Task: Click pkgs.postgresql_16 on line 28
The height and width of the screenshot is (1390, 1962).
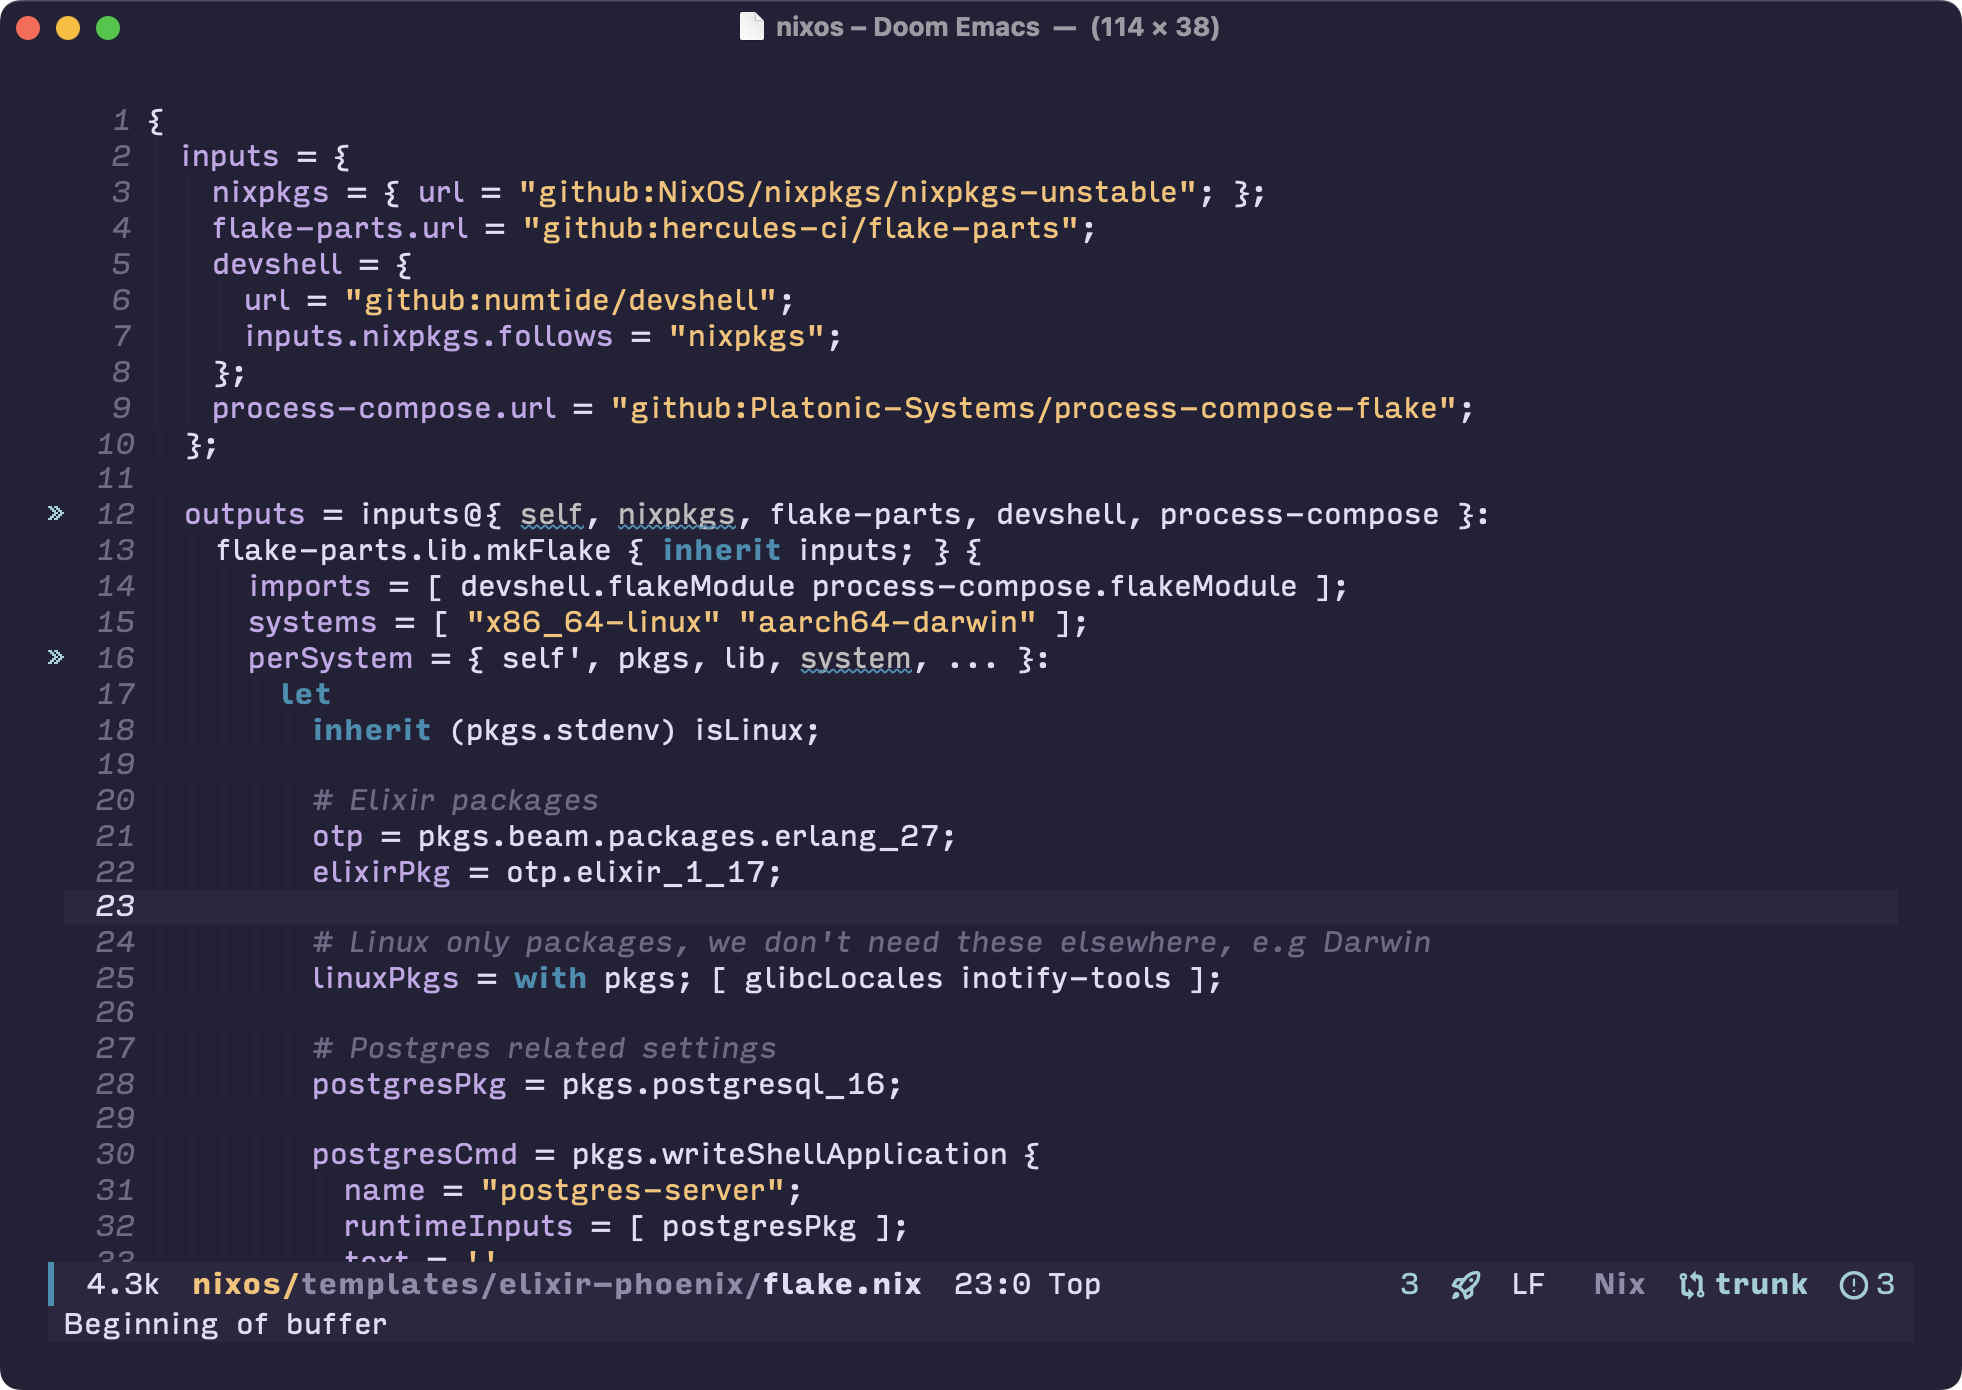Action: (723, 1085)
